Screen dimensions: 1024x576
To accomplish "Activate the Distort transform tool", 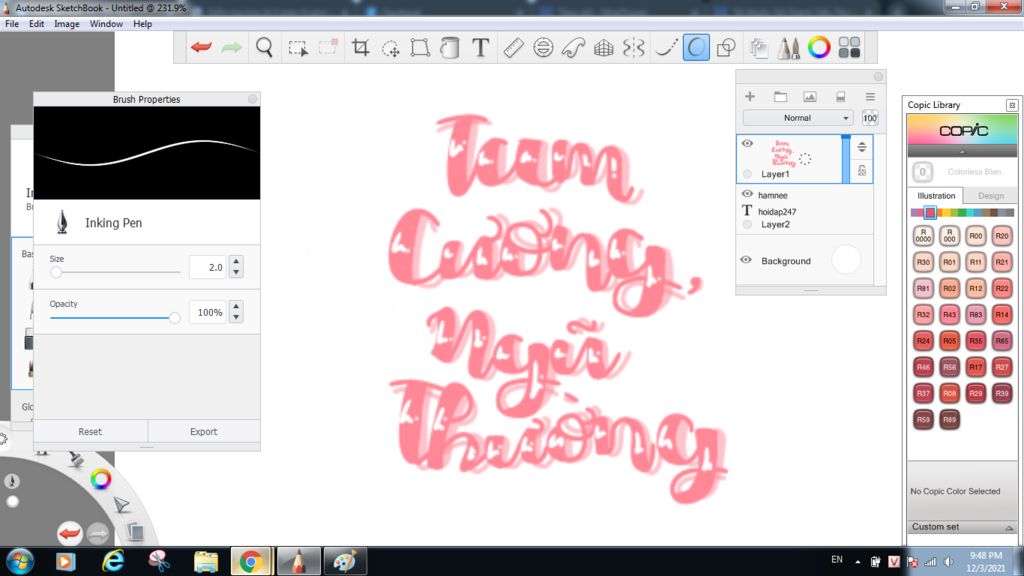I will (420, 48).
